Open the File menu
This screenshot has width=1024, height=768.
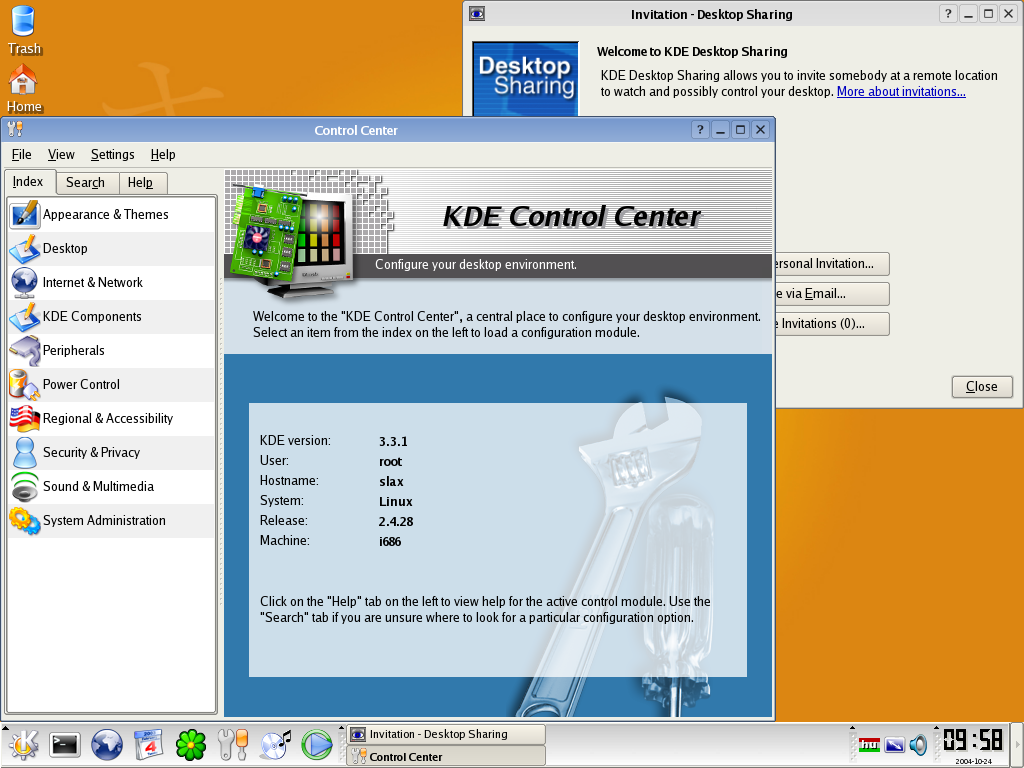22,155
